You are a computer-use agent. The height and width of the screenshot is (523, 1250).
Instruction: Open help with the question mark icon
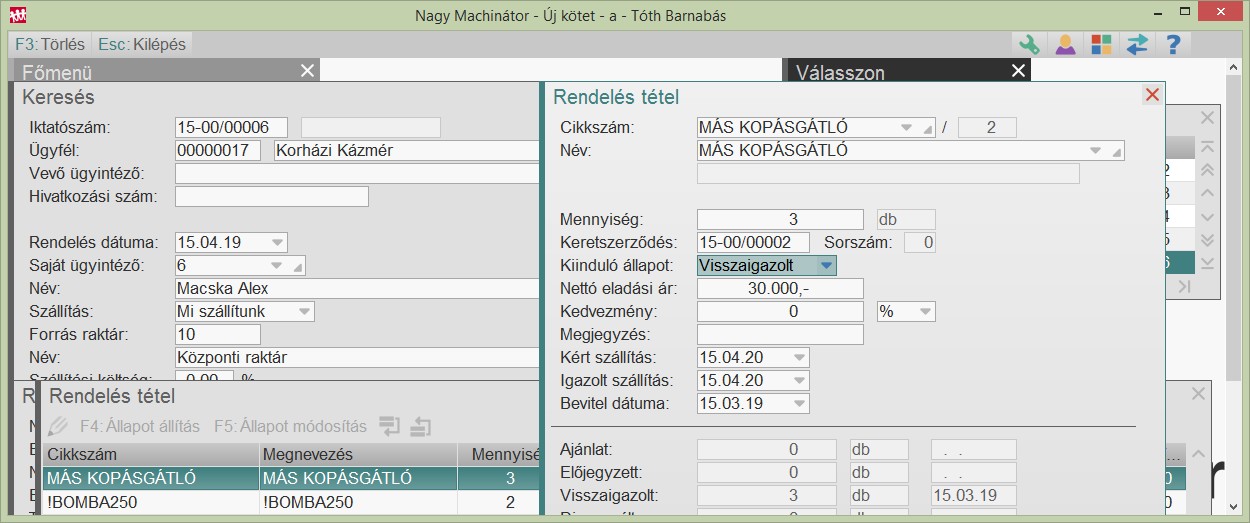[1173, 44]
